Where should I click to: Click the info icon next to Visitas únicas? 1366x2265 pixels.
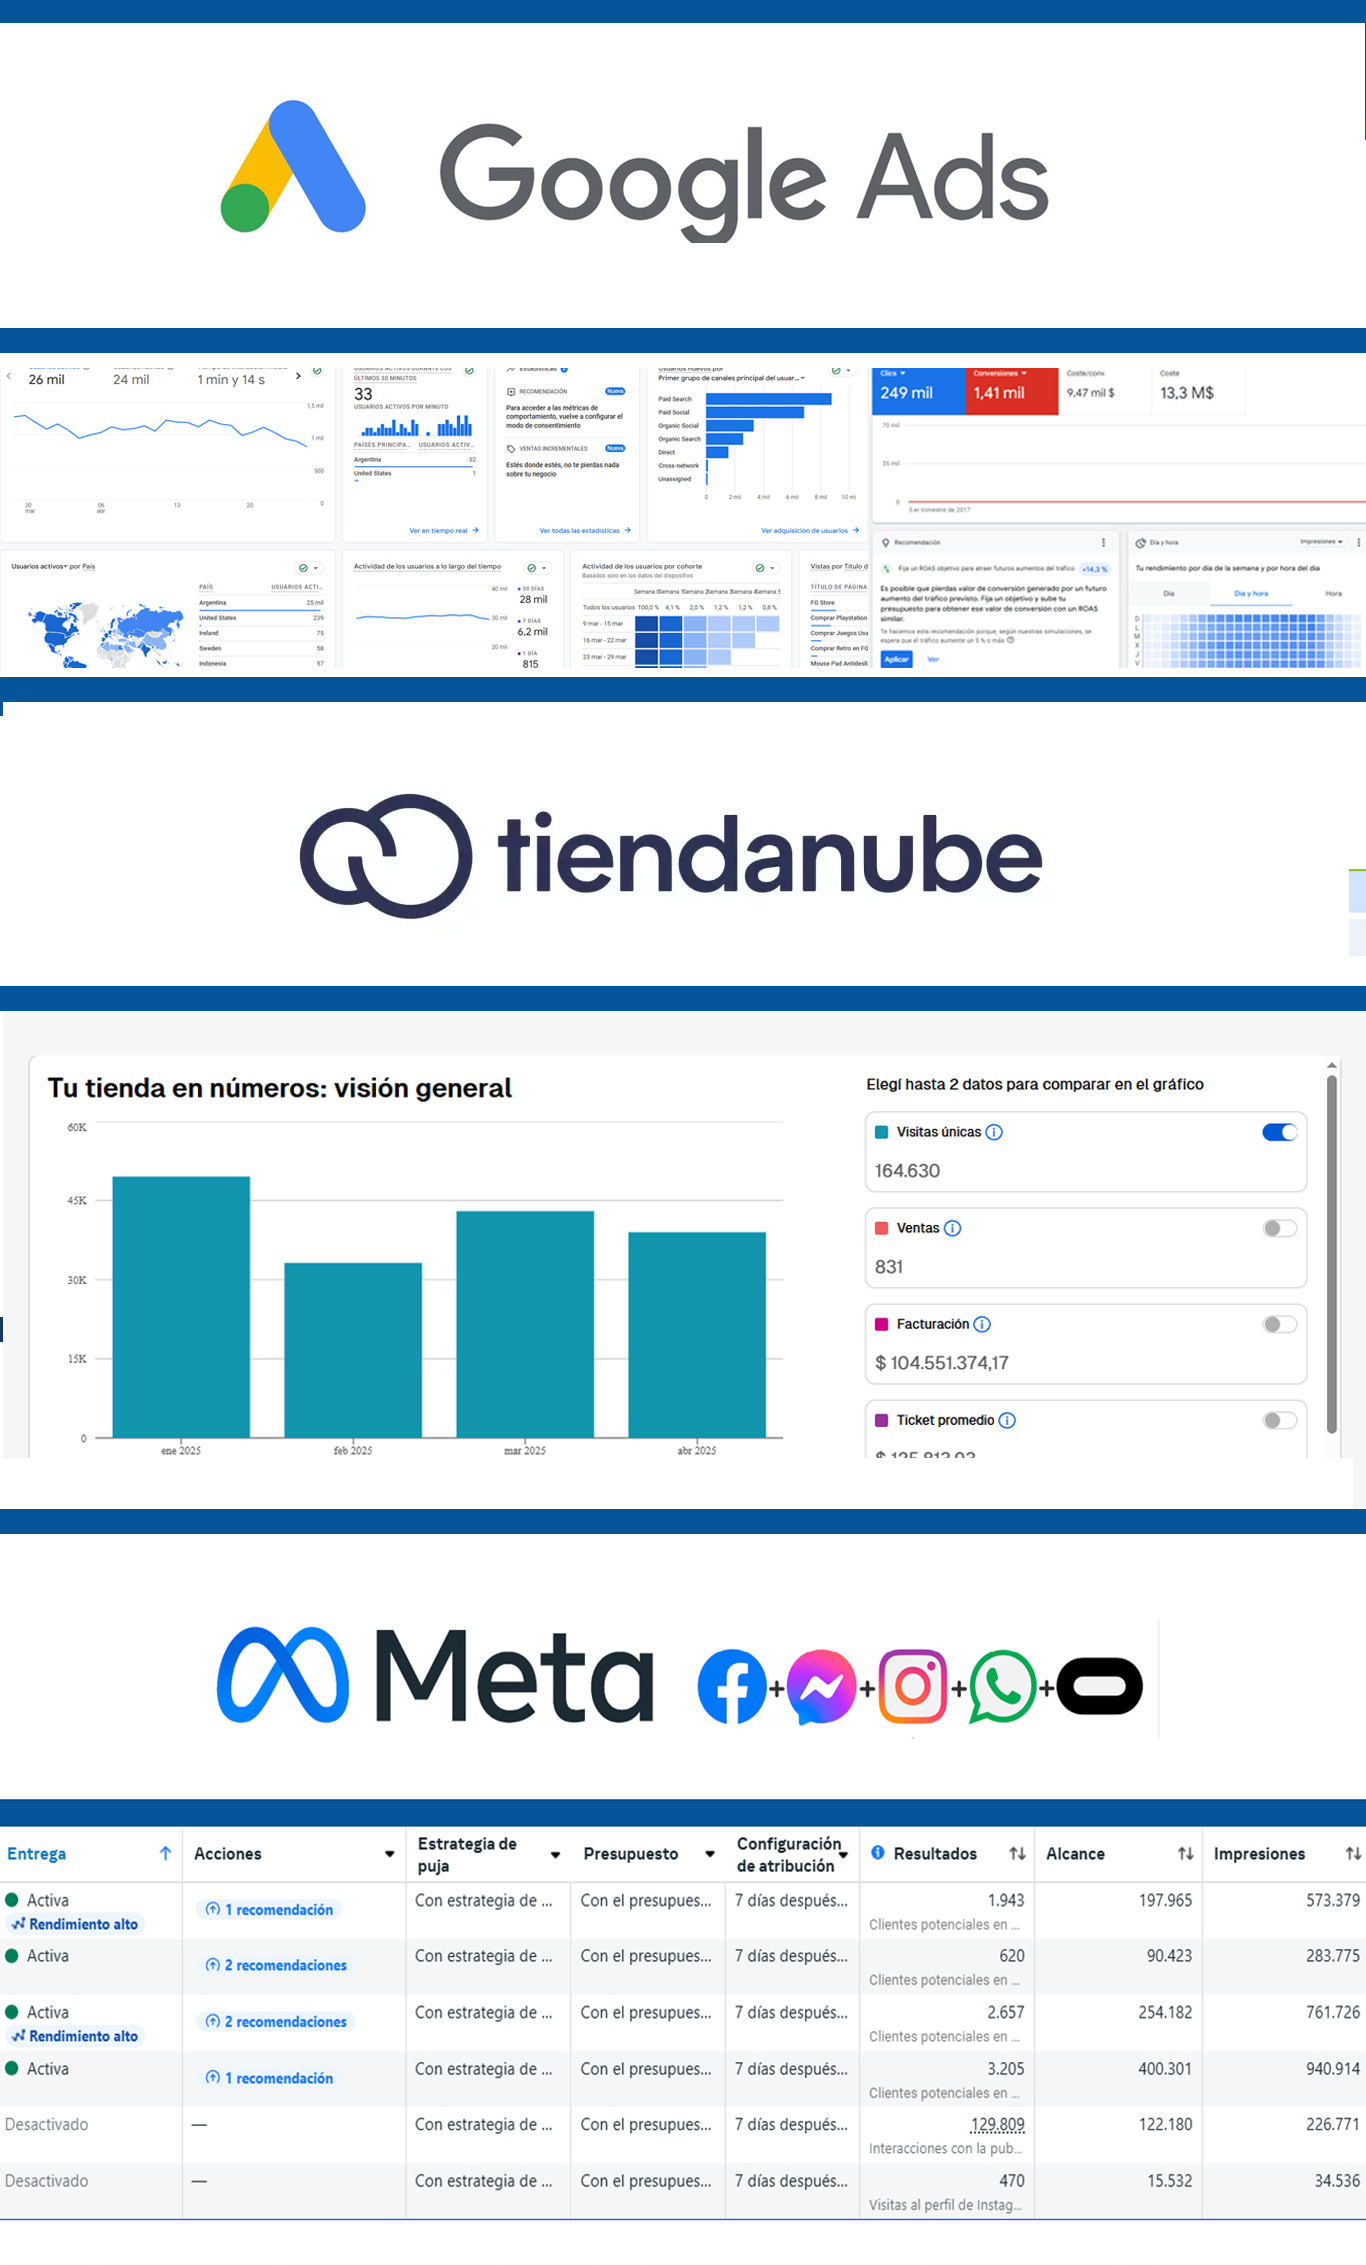pos(994,1132)
